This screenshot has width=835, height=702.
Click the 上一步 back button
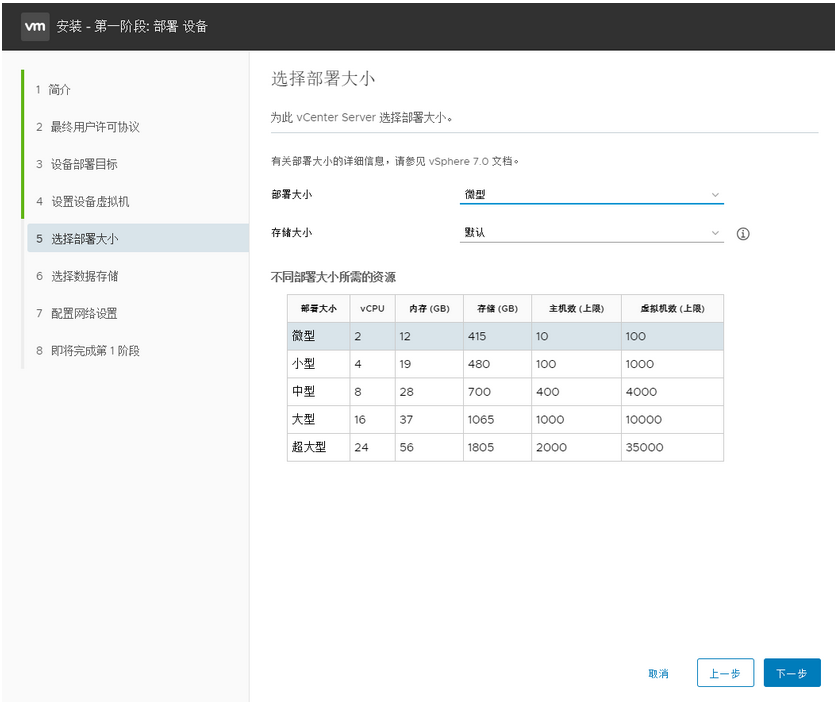[x=725, y=673]
